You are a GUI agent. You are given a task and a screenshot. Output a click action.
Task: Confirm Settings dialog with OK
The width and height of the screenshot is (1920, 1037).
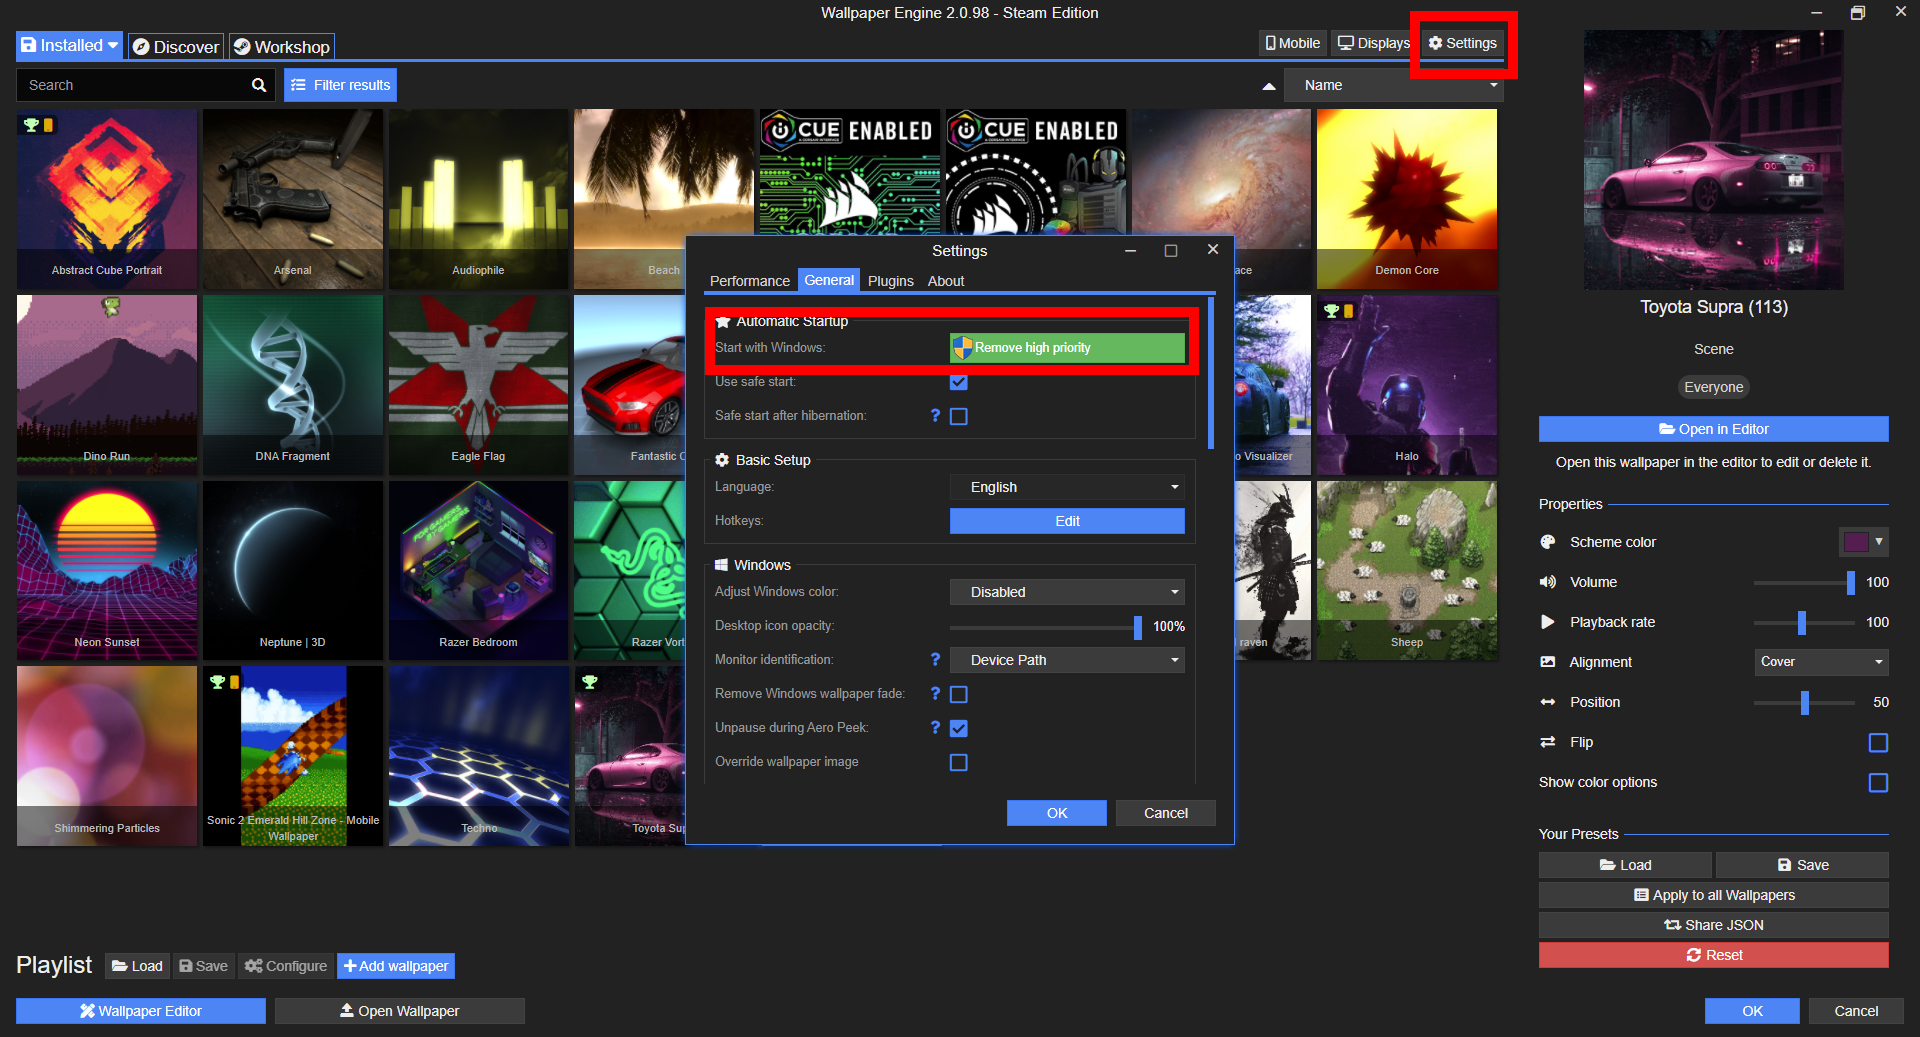point(1057,813)
